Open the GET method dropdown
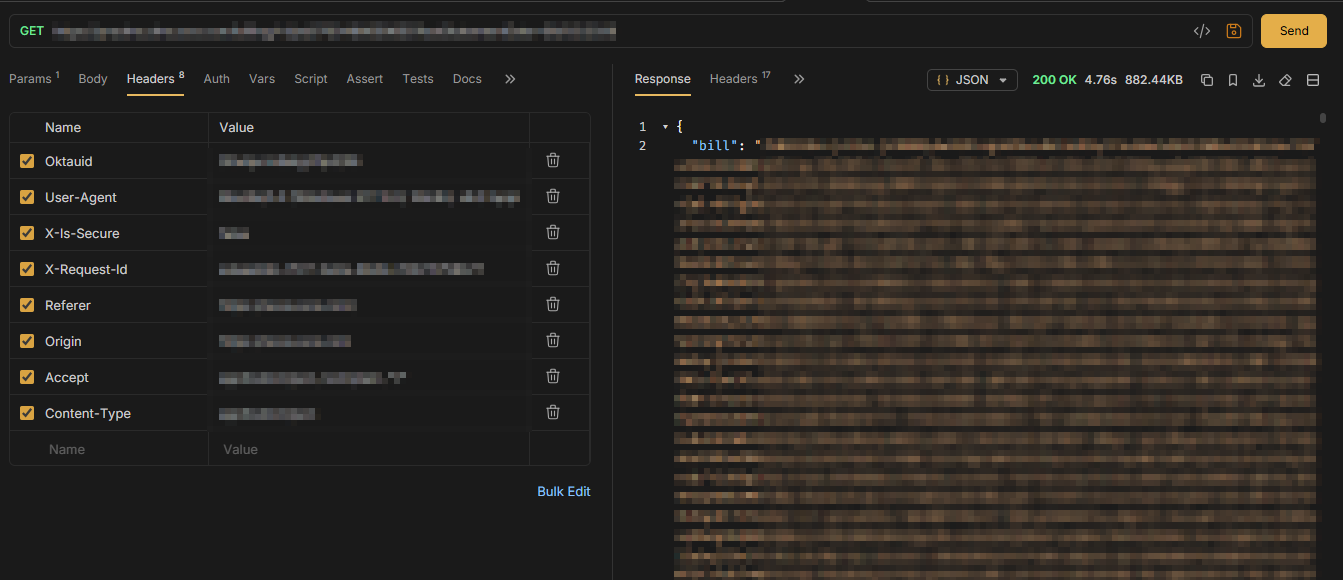The image size is (1343, 580). pyautogui.click(x=32, y=31)
